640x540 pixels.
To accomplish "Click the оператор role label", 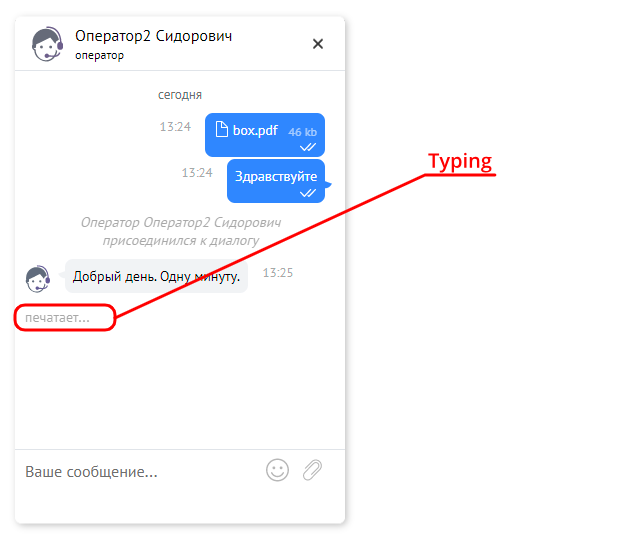I will [x=99, y=56].
